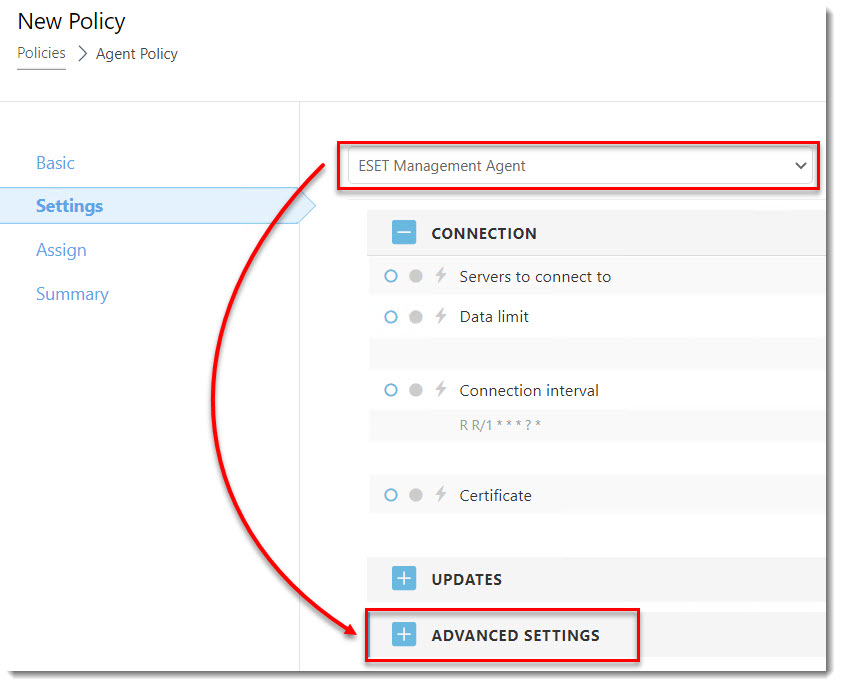Click the breadcrumb chevron separator
The height and width of the screenshot is (686, 841).
[x=82, y=54]
